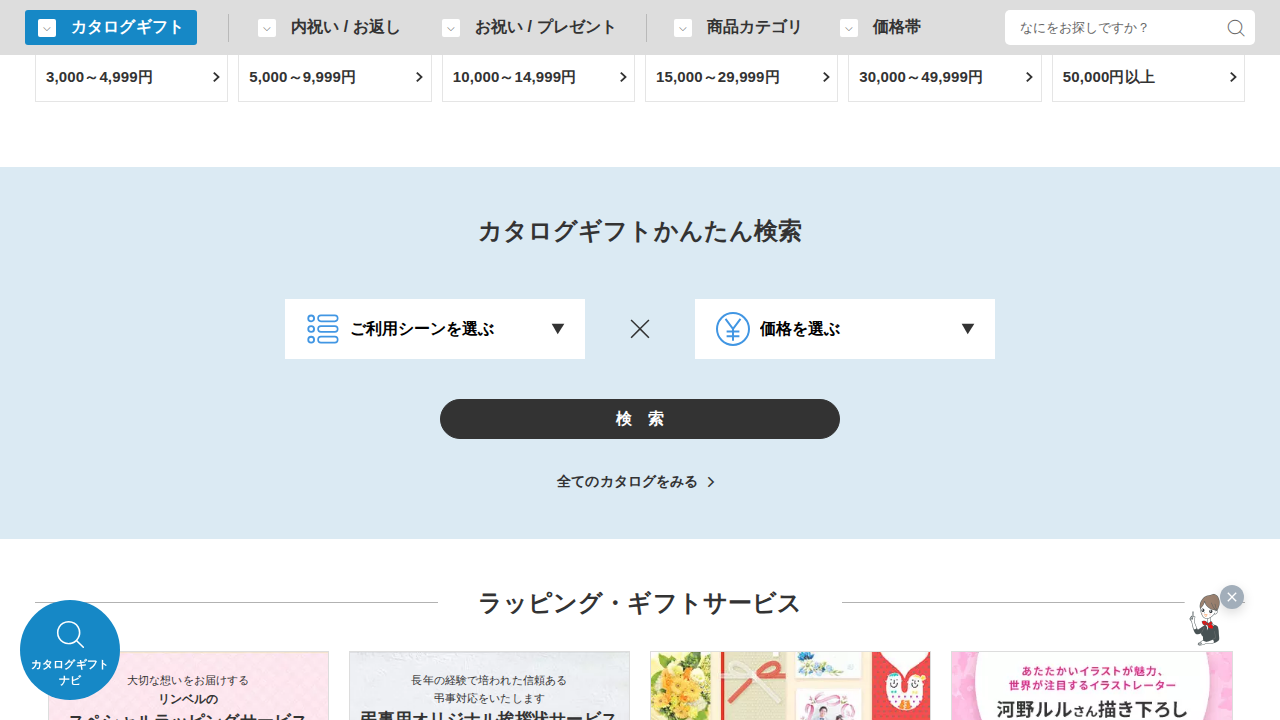Close the assistant character popup
1280x720 pixels.
pyautogui.click(x=1232, y=597)
